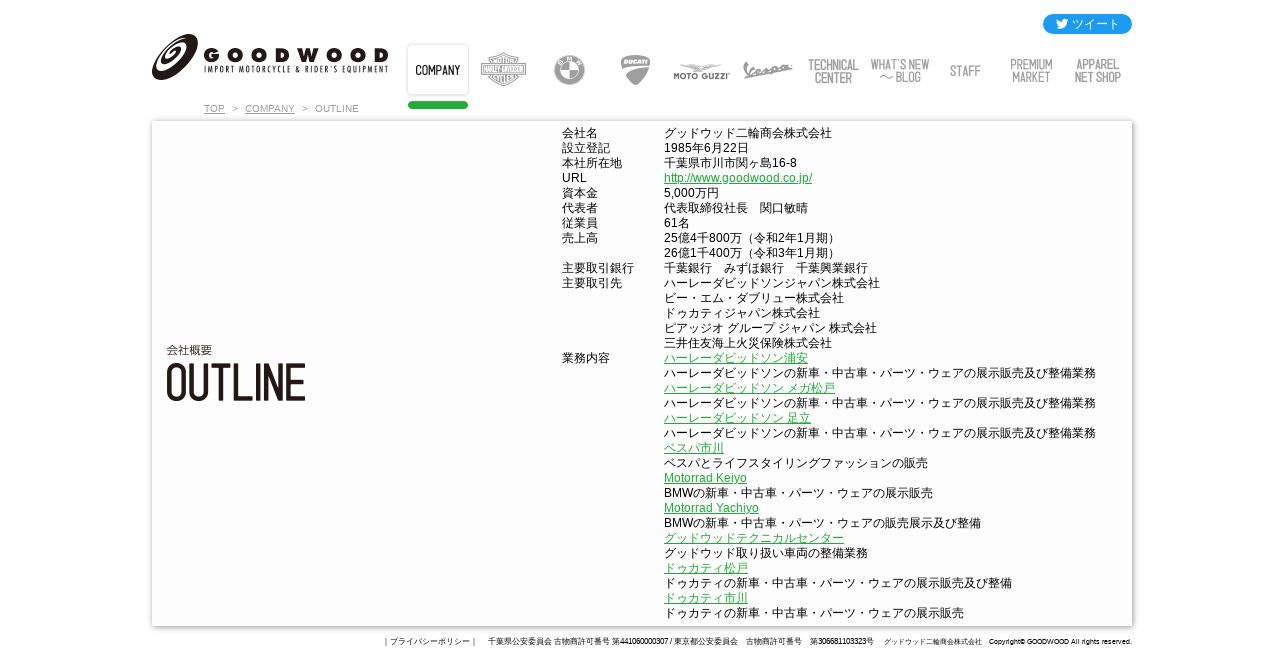Click the address 千葉県市川市関ヶ島16-8
The height and width of the screenshot is (662, 1284).
730,163
